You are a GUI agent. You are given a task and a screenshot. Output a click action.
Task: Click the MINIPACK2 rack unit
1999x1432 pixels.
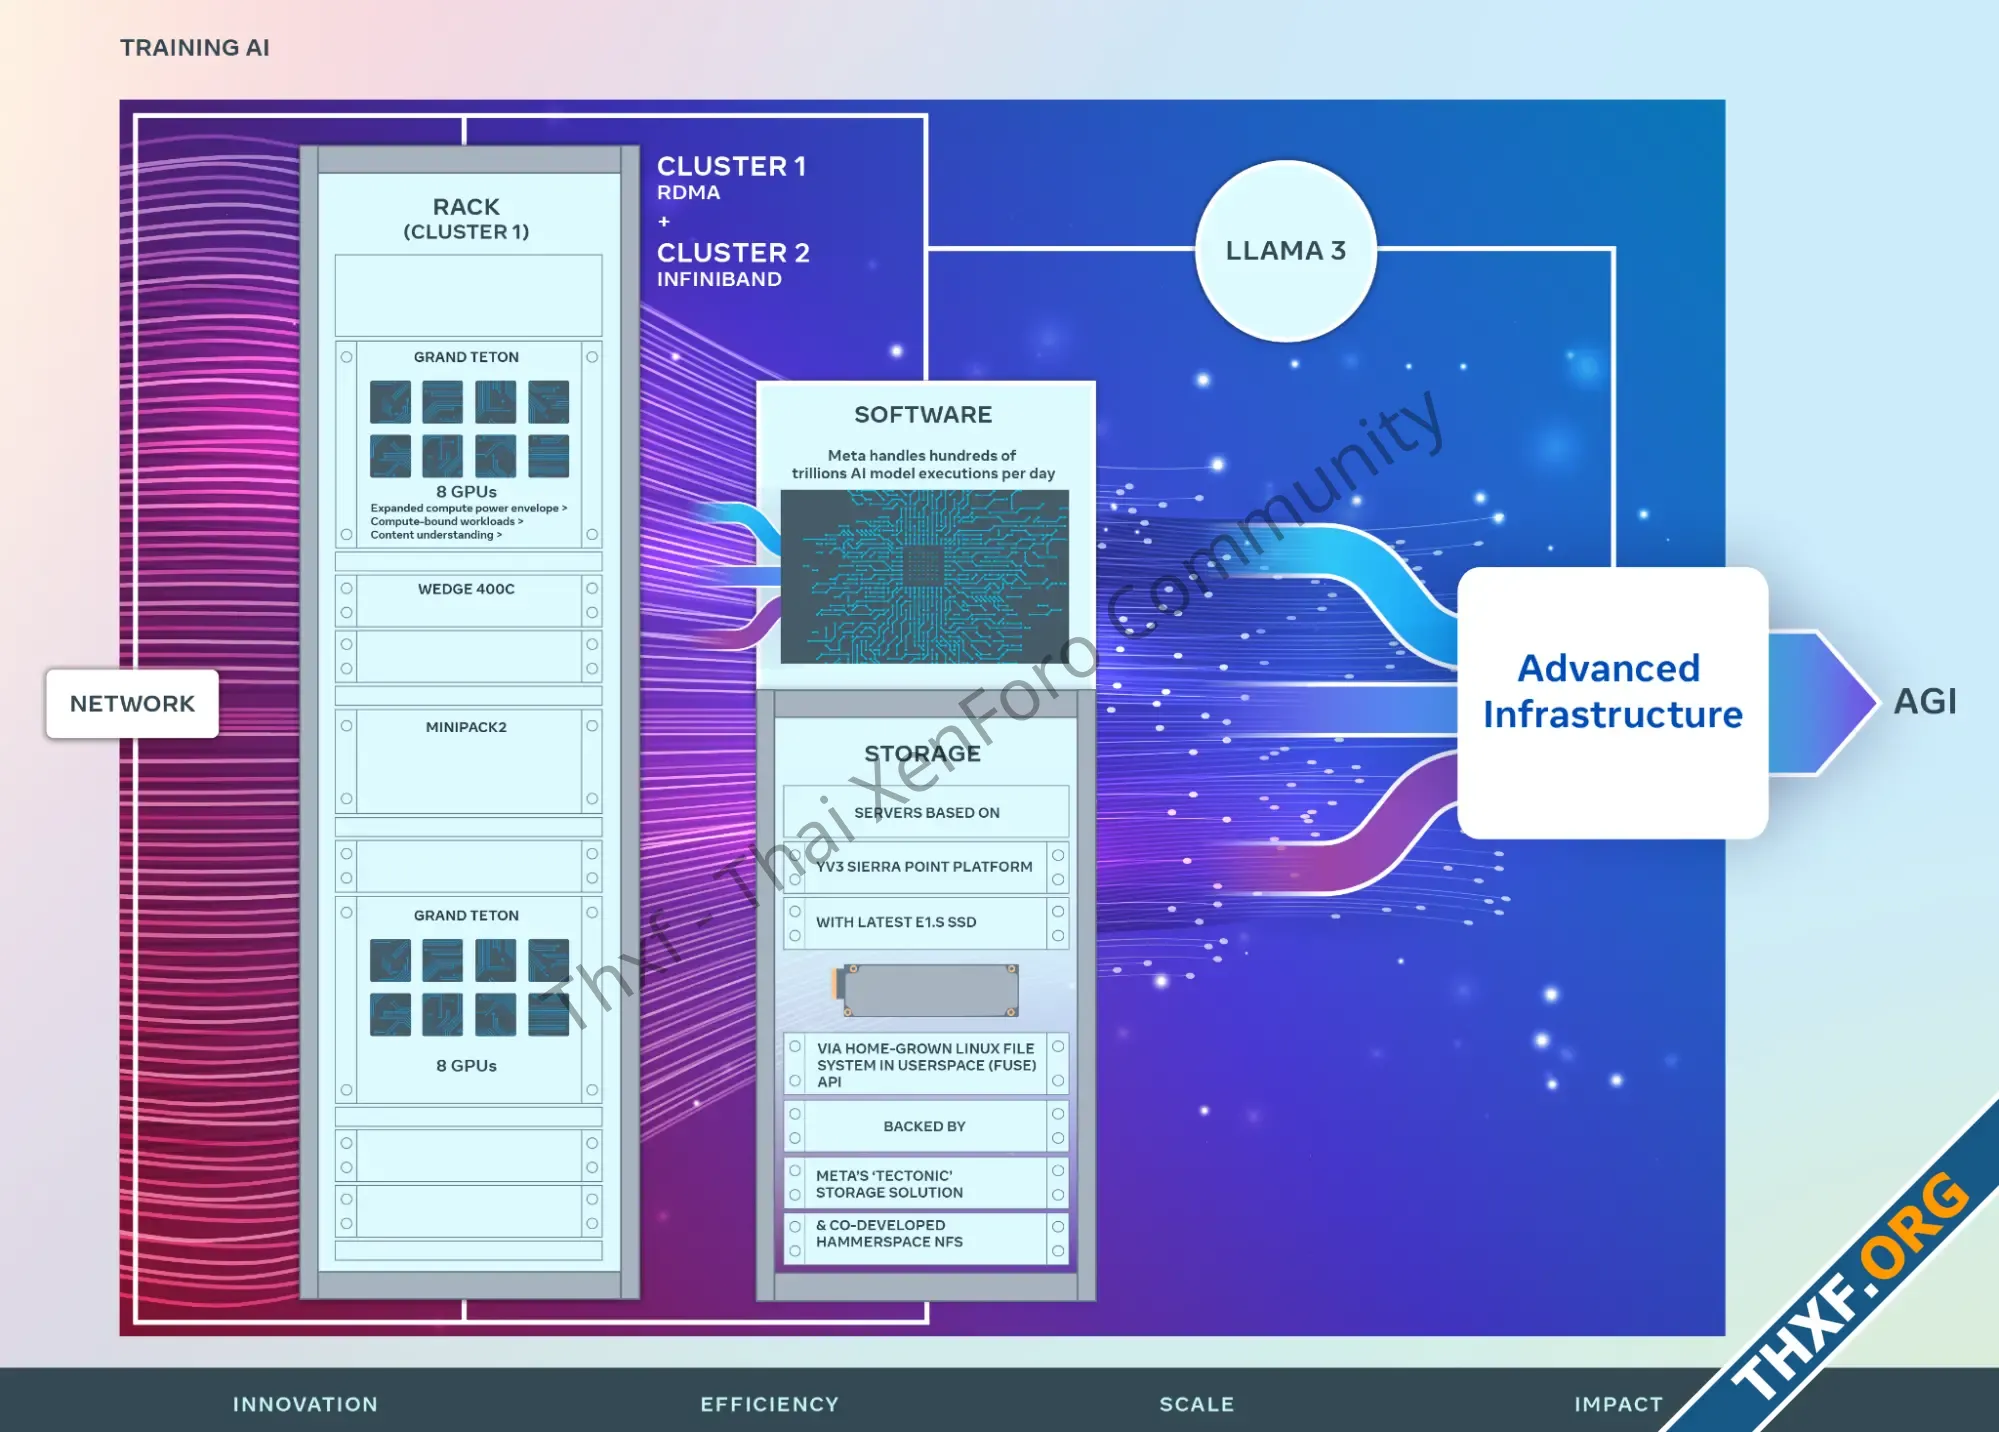click(x=468, y=761)
